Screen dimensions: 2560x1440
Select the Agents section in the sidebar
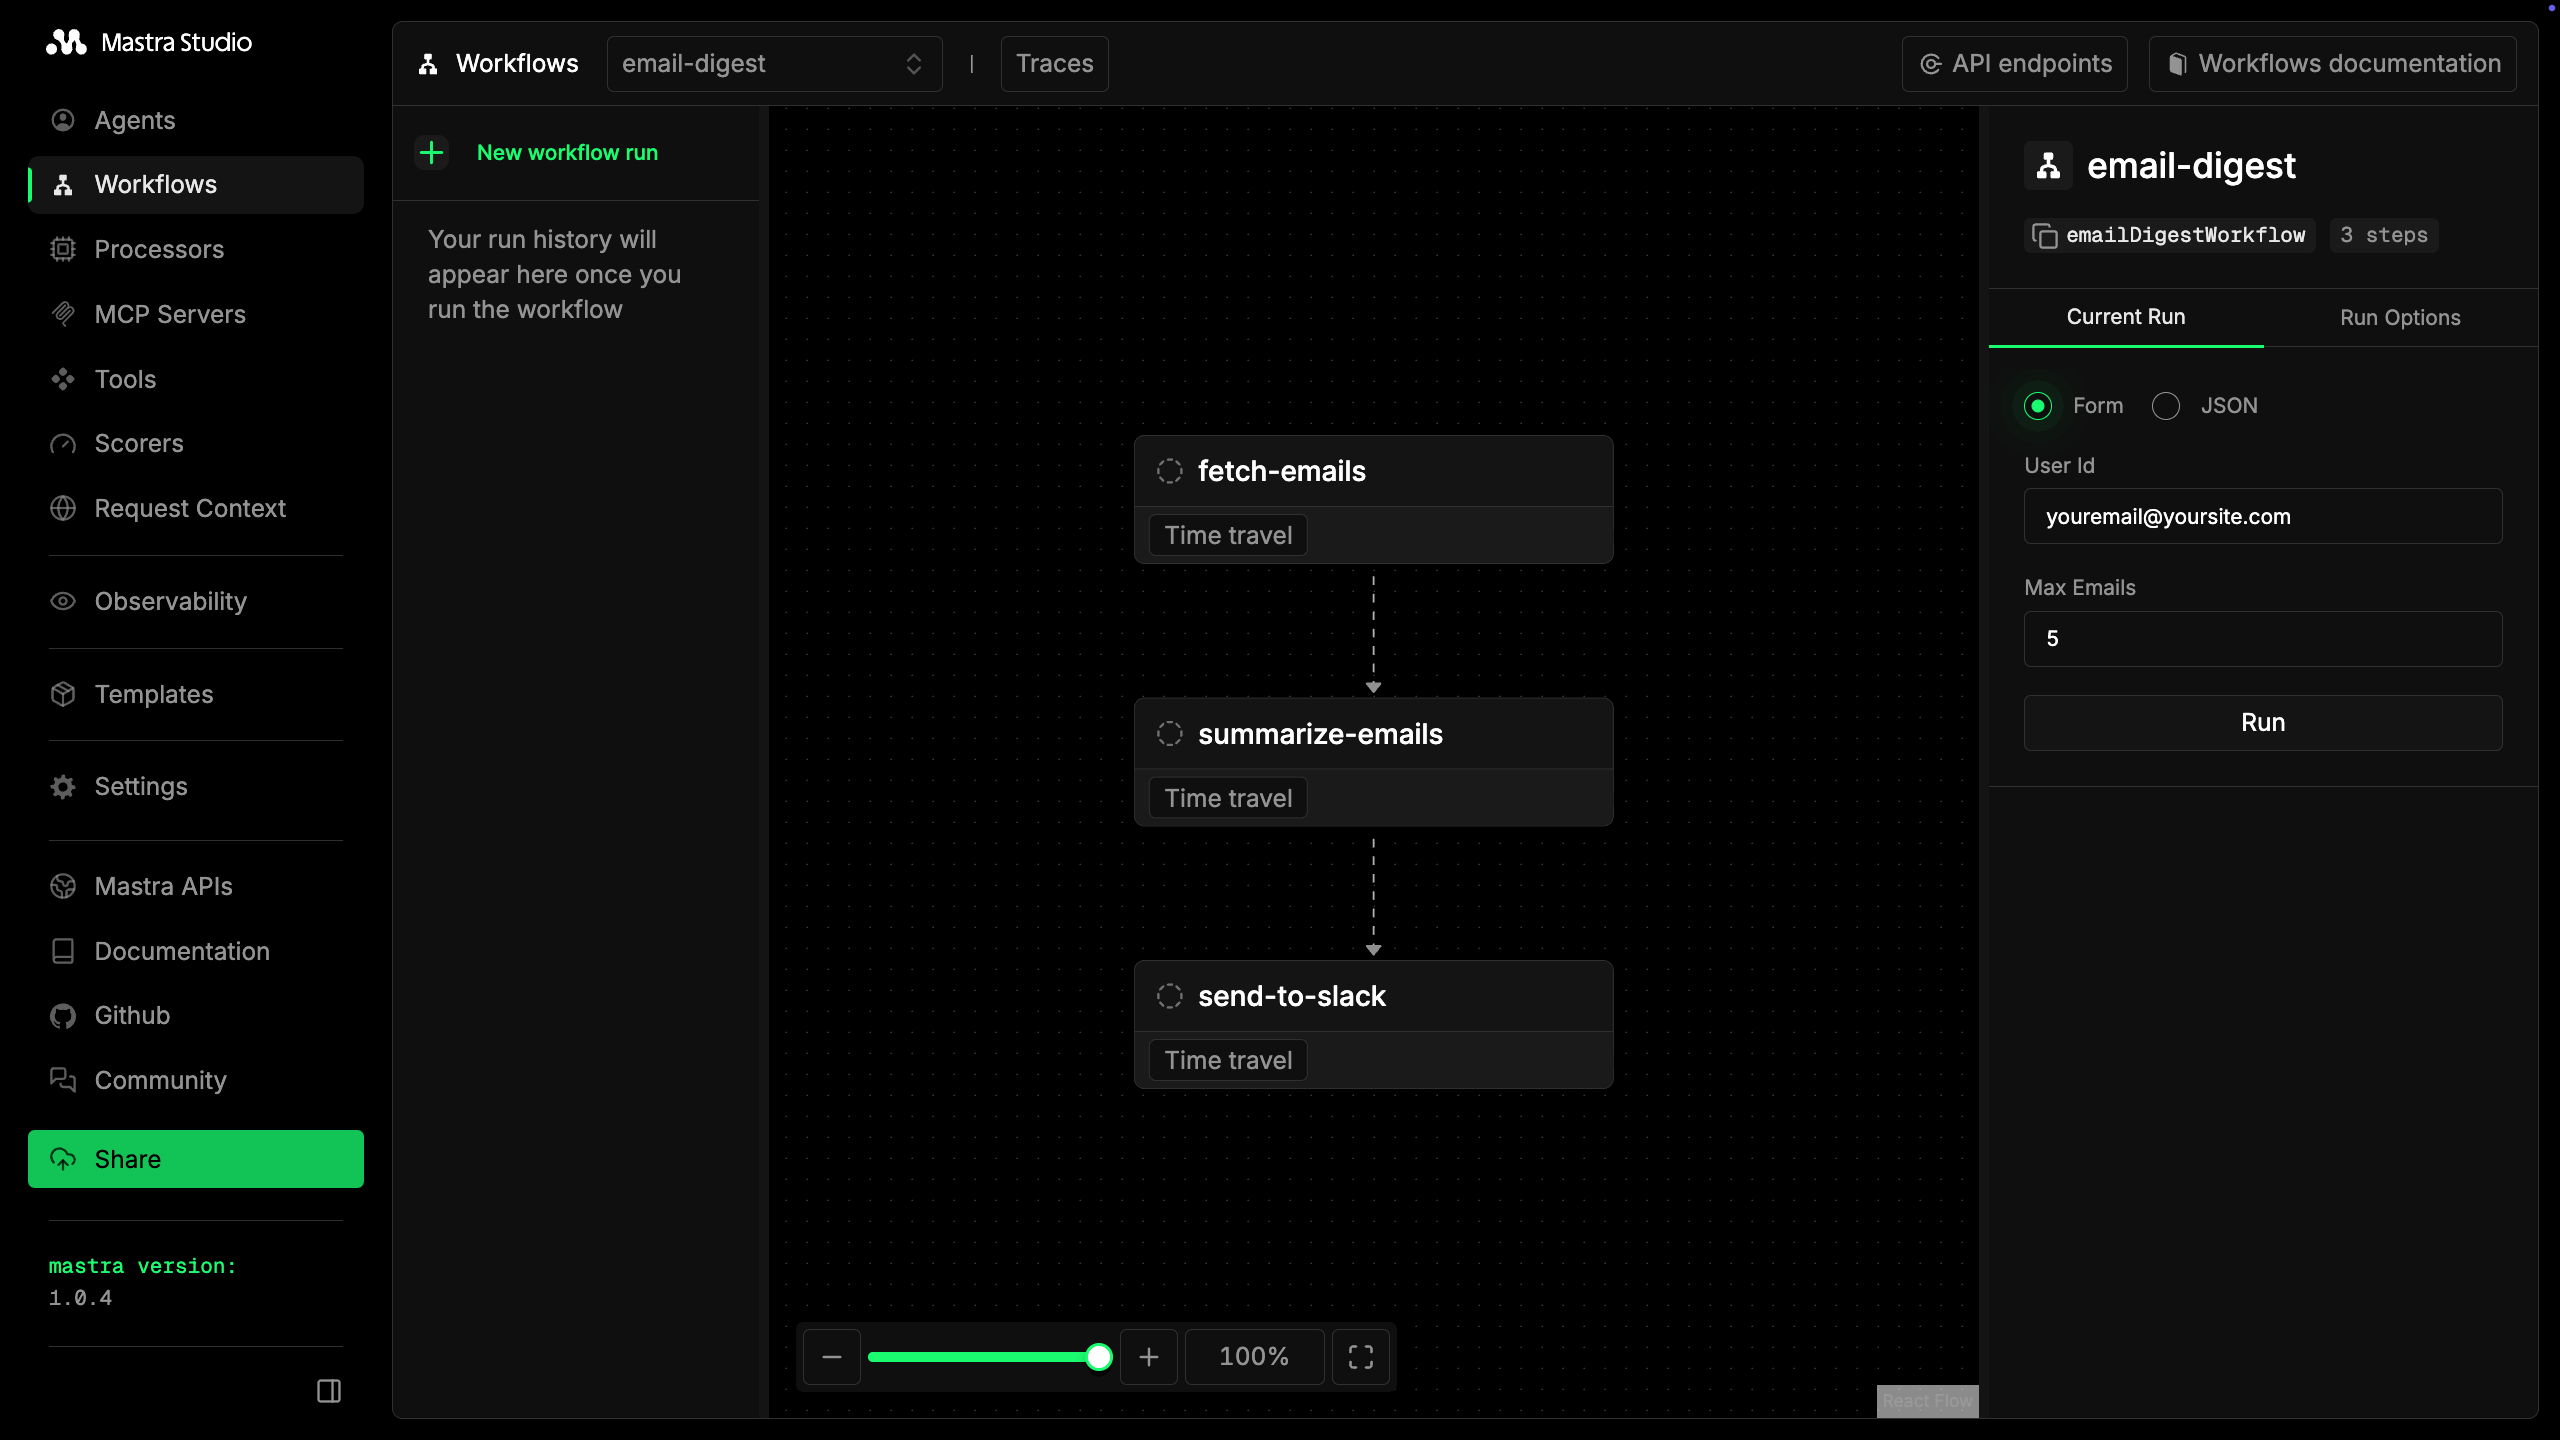pyautogui.click(x=138, y=120)
